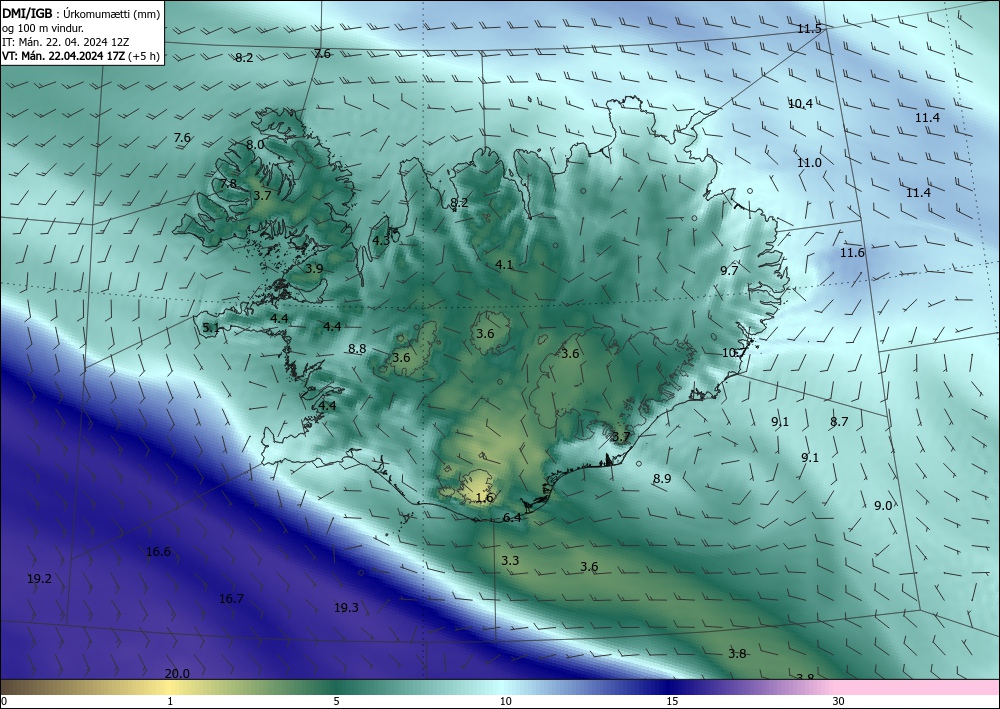Click the 4.1 value on the map
Screen dimensions: 1000x709
pyautogui.click(x=504, y=265)
